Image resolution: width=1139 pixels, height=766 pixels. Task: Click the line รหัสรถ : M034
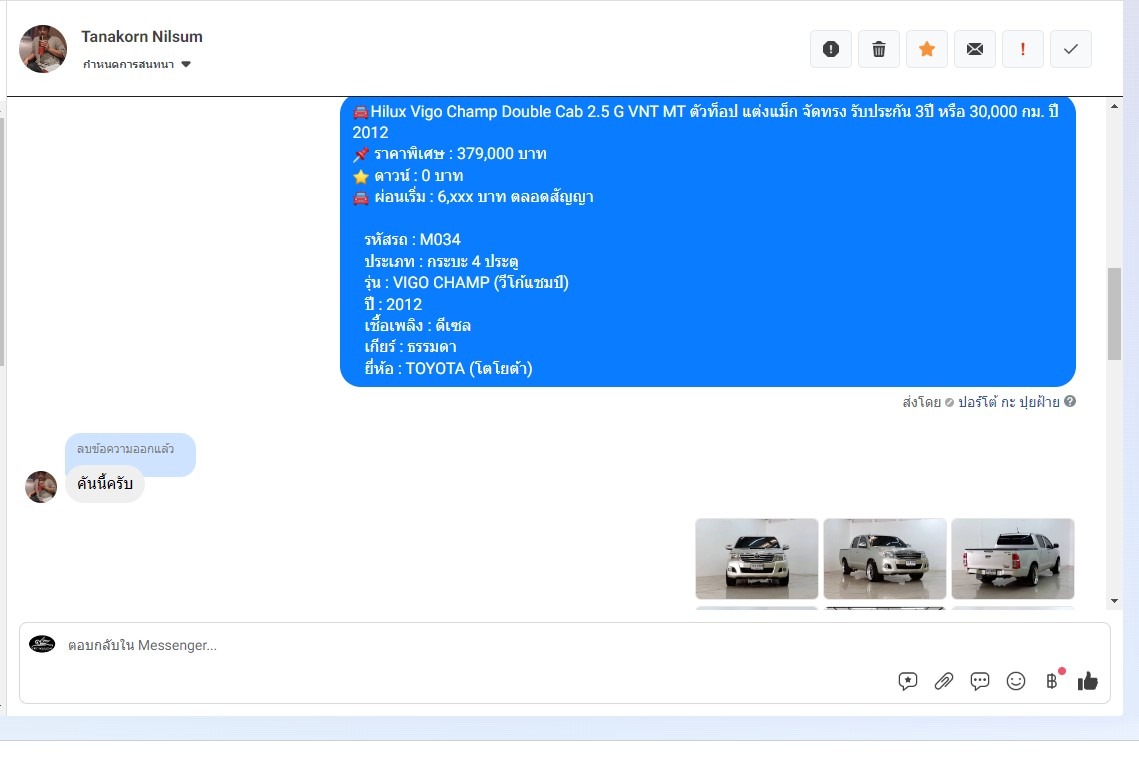click(x=413, y=240)
